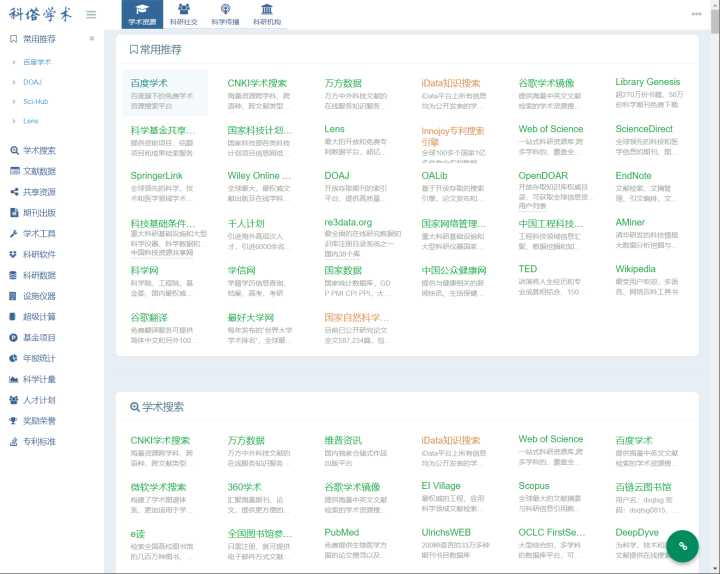
Task: Open the 中国公众健康网 card
Action: [456, 281]
